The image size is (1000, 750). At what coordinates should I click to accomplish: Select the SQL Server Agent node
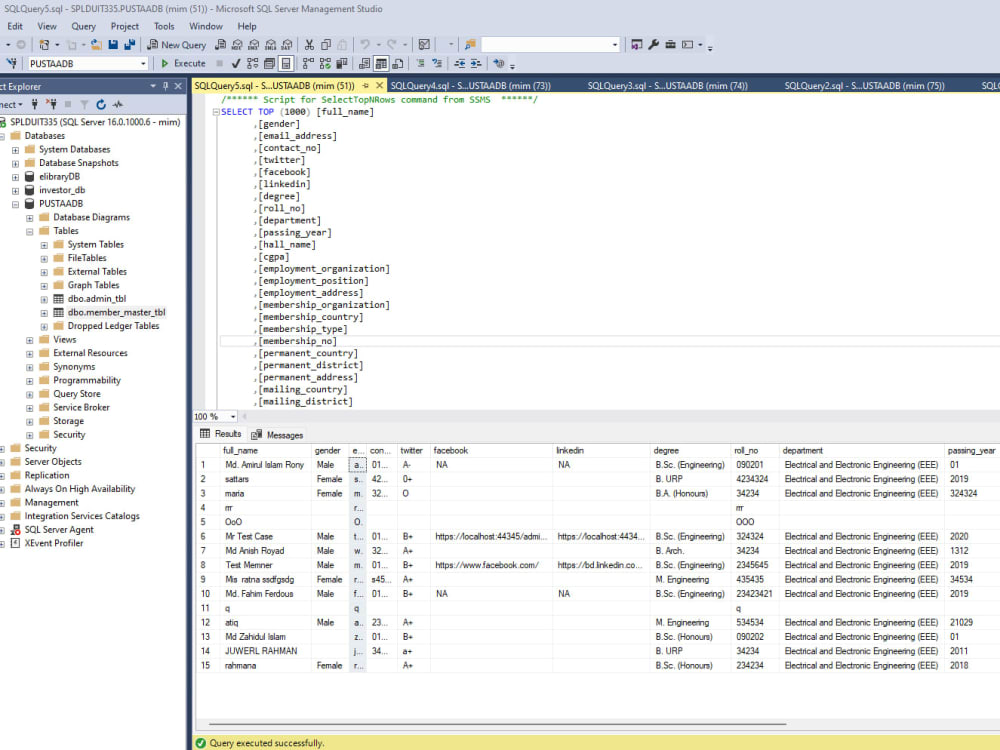pos(59,529)
